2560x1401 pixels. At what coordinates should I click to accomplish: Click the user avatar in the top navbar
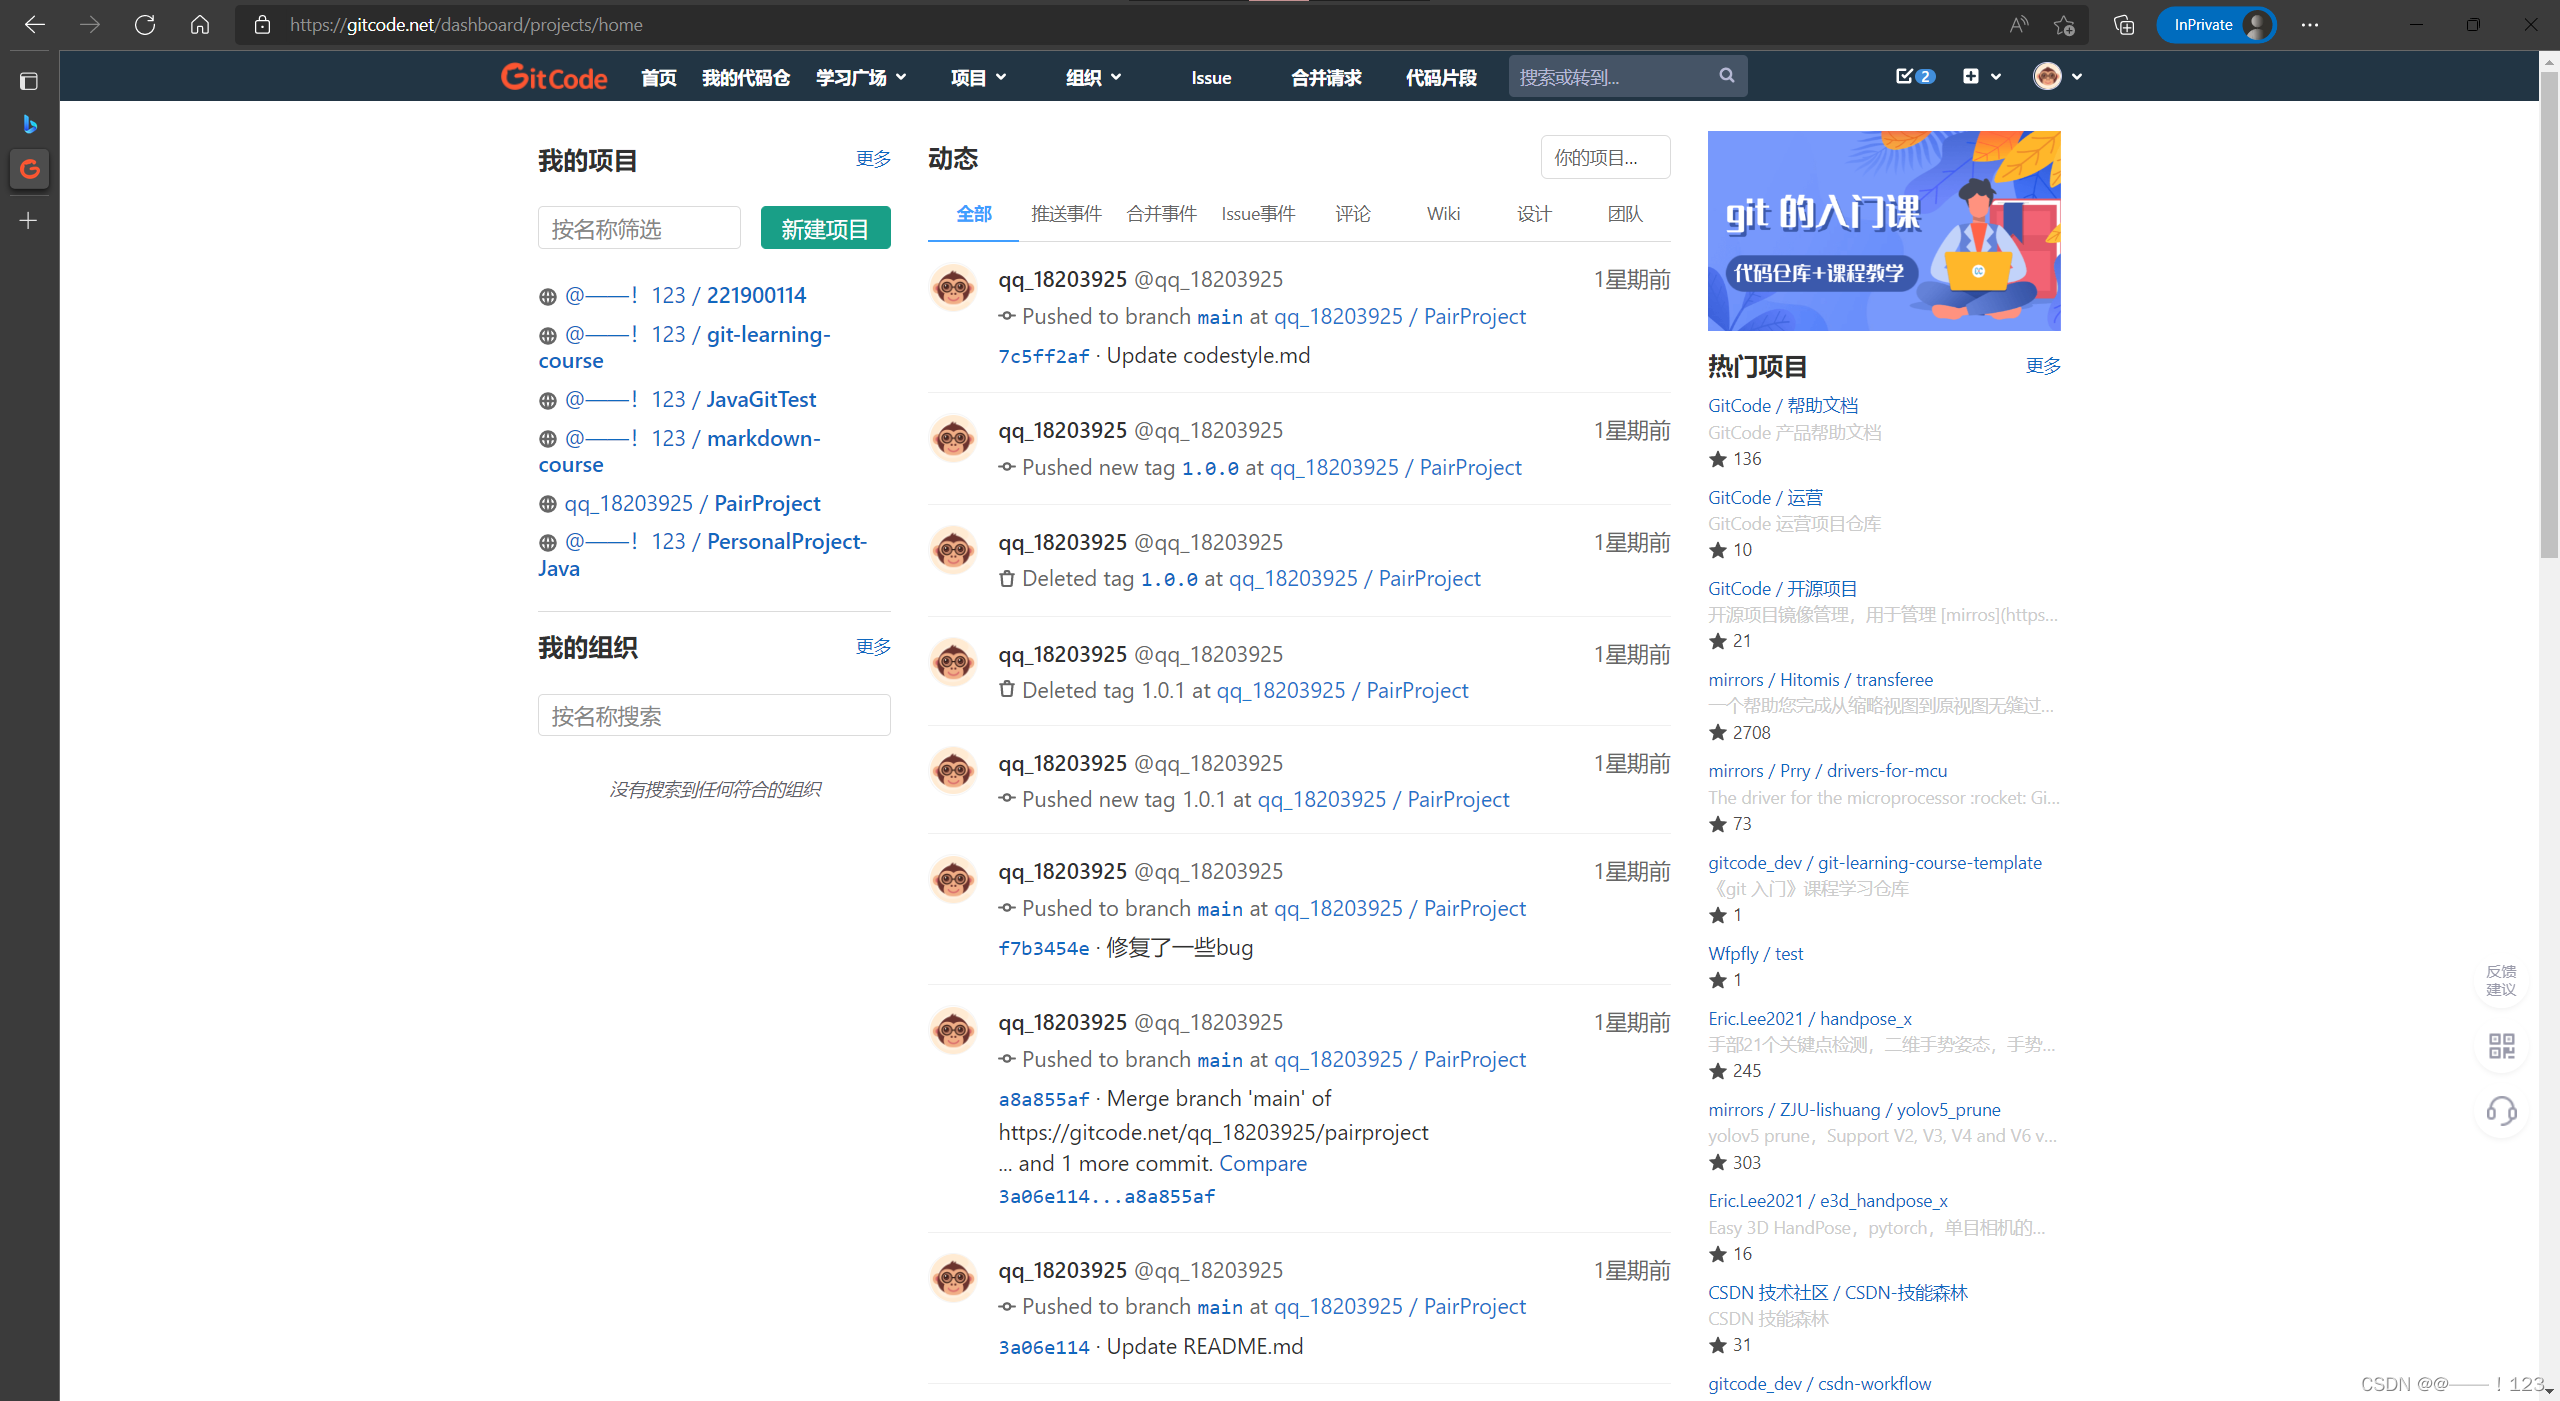pos(2048,76)
